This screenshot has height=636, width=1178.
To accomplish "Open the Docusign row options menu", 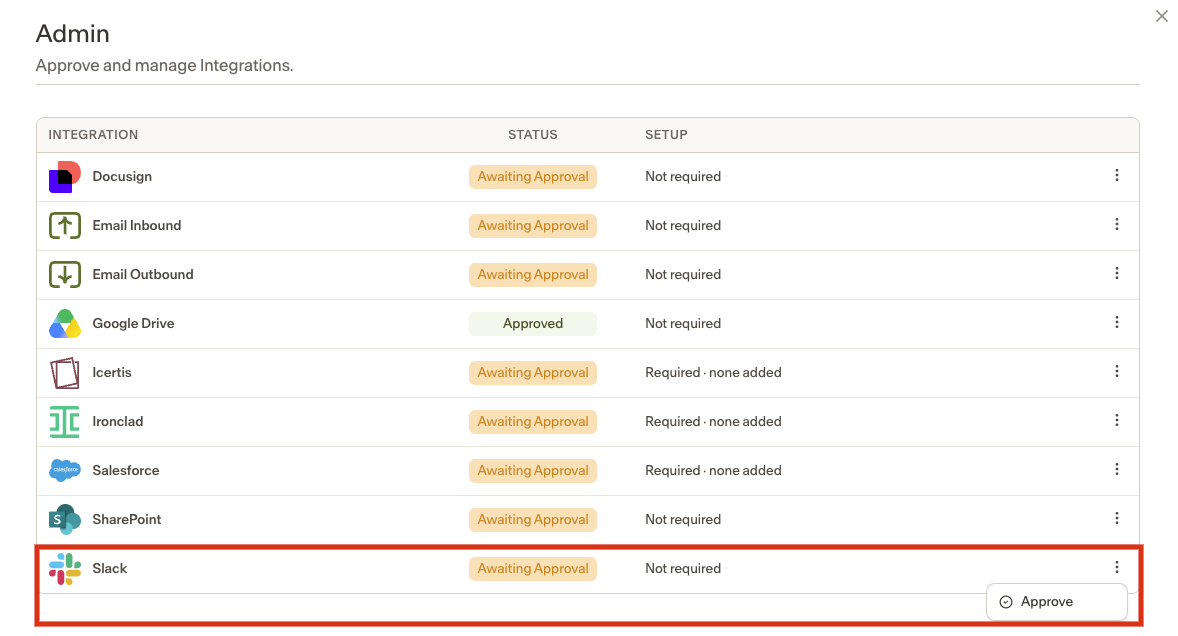I will (x=1117, y=176).
